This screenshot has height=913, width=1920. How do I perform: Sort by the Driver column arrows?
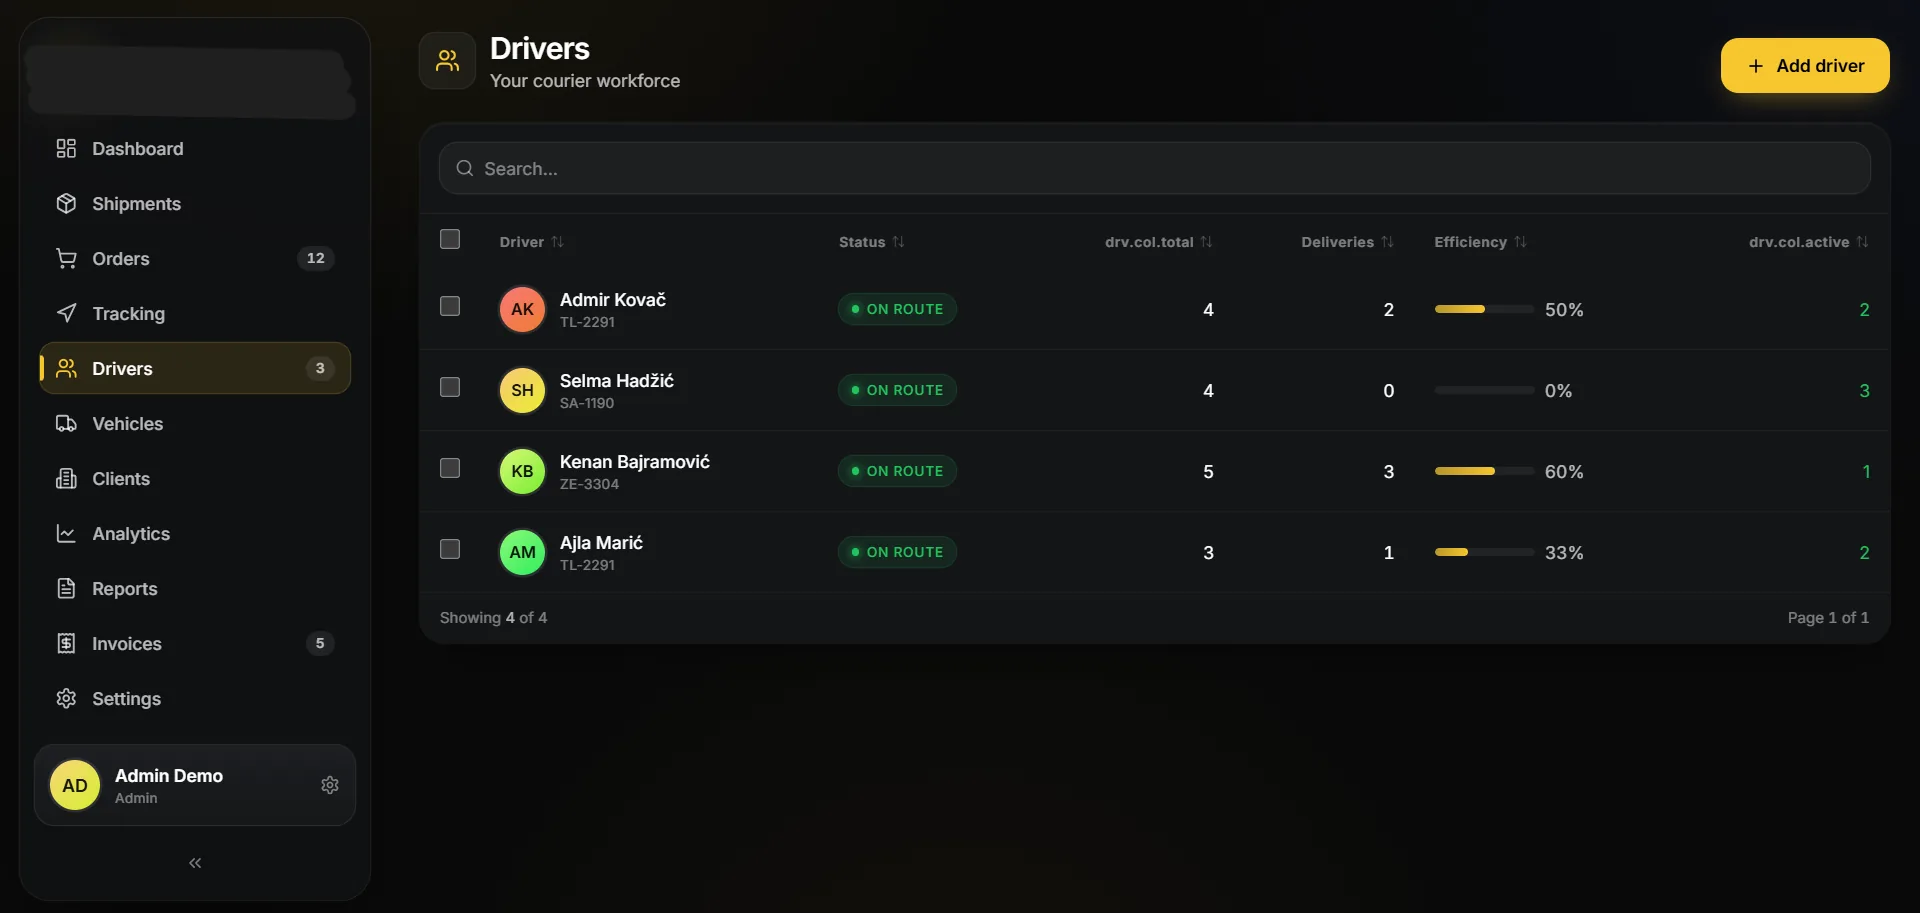pyautogui.click(x=558, y=242)
